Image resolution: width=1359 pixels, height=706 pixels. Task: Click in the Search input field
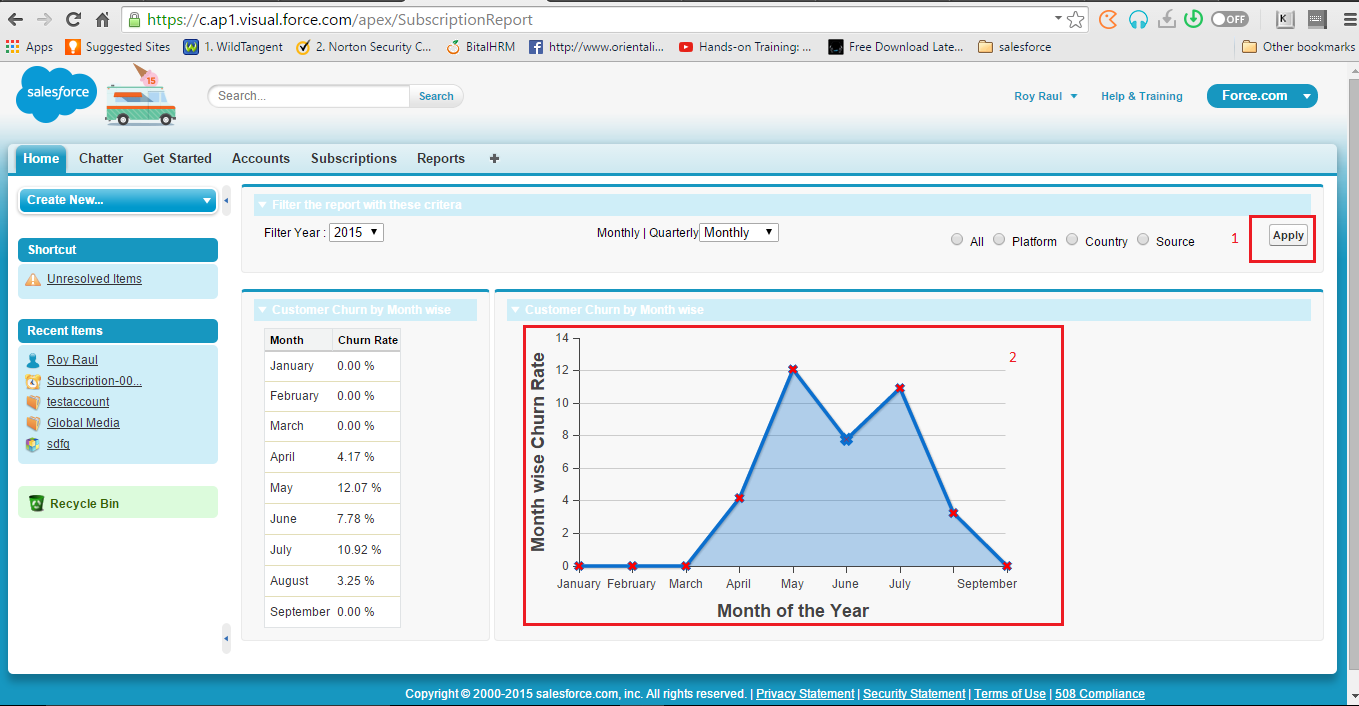tap(310, 96)
